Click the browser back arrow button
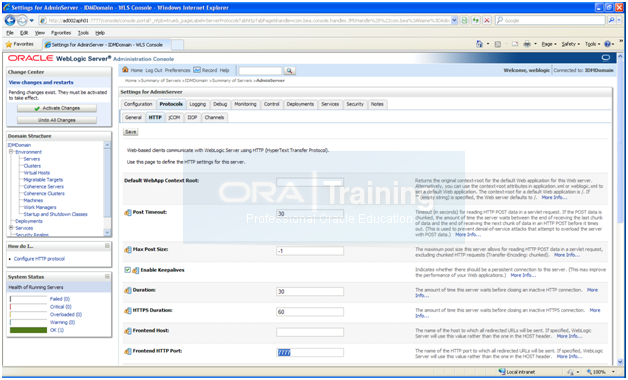 [x=10, y=20]
